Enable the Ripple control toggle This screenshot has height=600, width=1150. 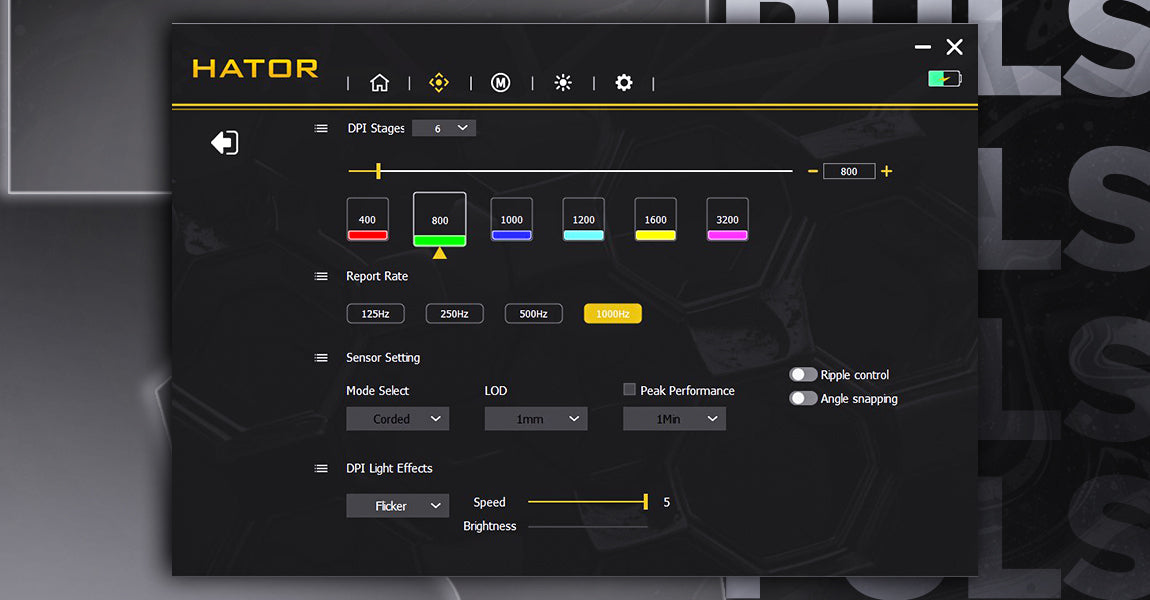803,375
